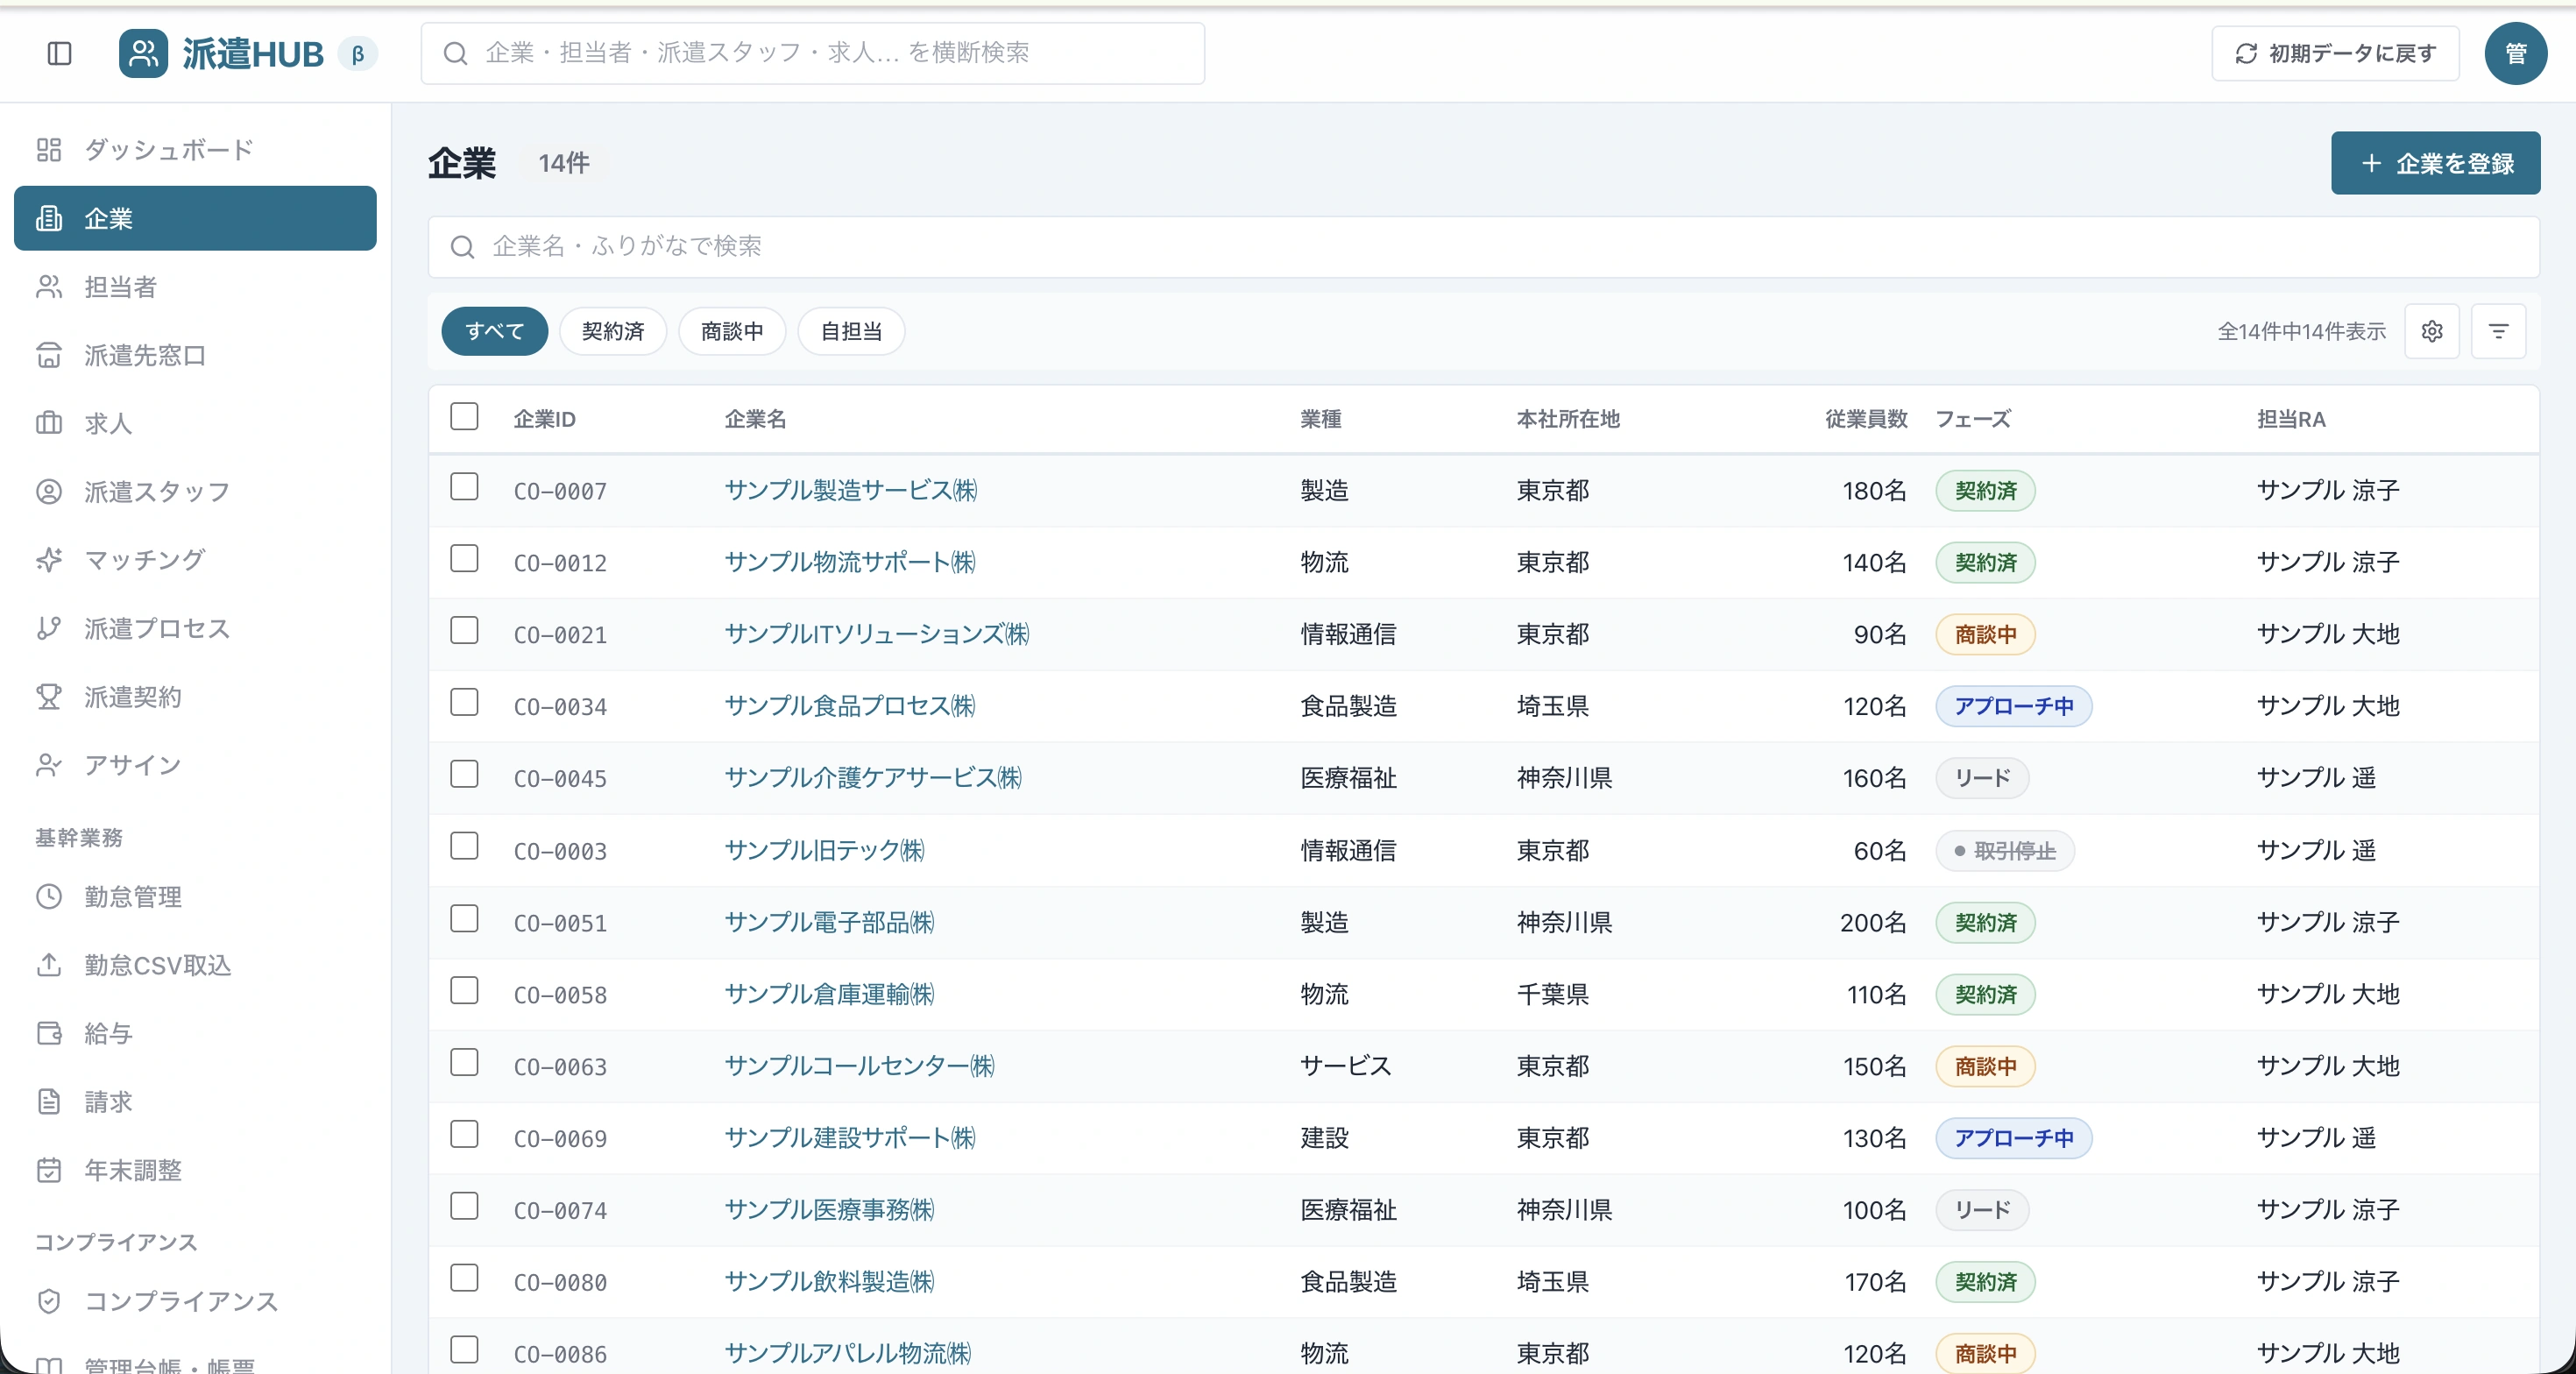Click the フェーズ column header
The image size is (2576, 1374).
pyautogui.click(x=1973, y=419)
